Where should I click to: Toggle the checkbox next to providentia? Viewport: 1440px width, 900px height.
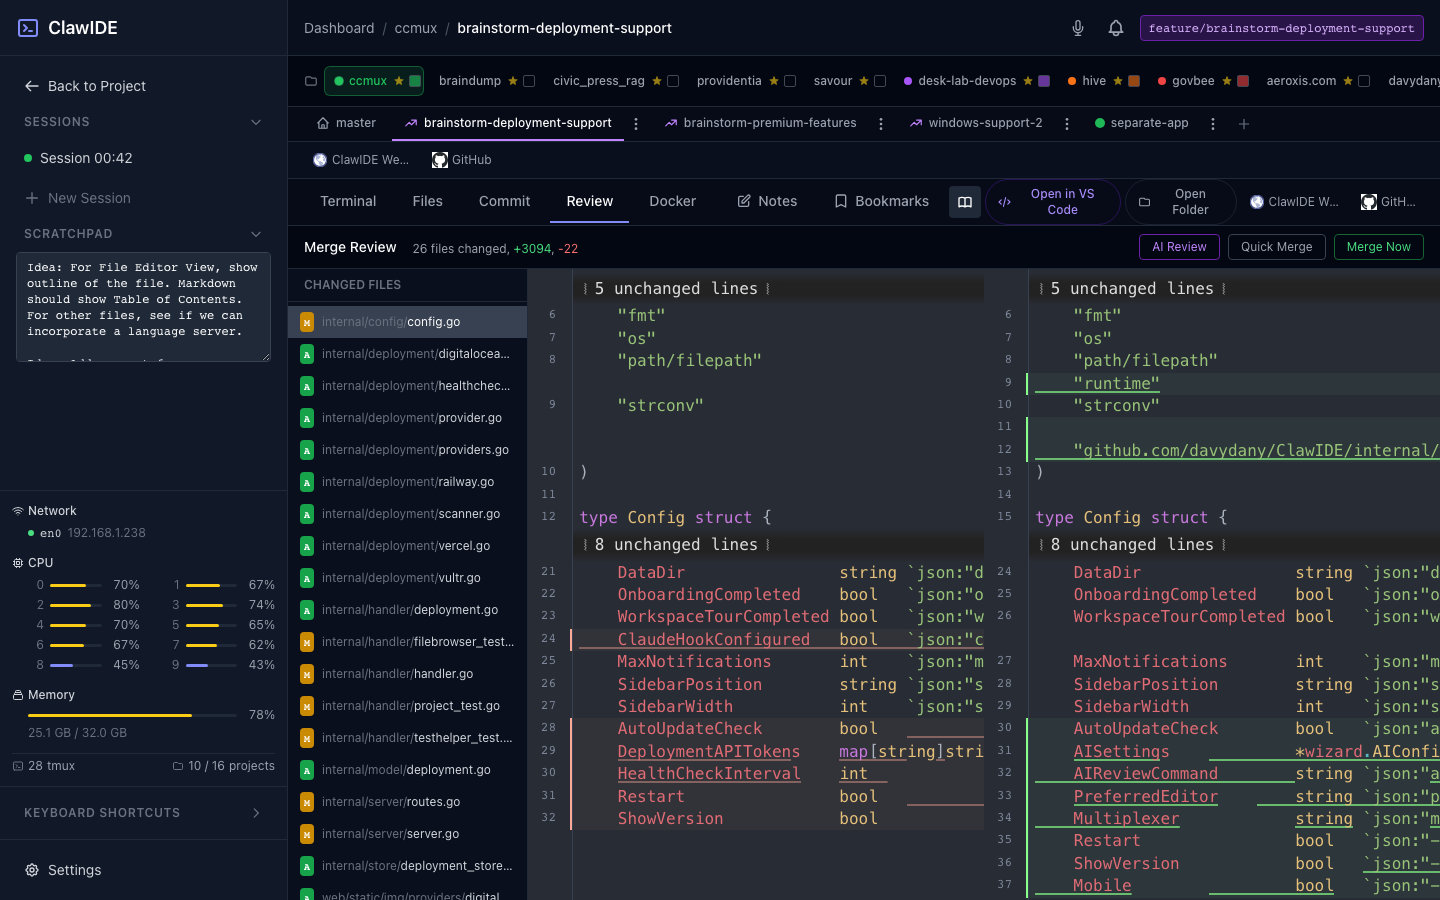click(x=790, y=81)
